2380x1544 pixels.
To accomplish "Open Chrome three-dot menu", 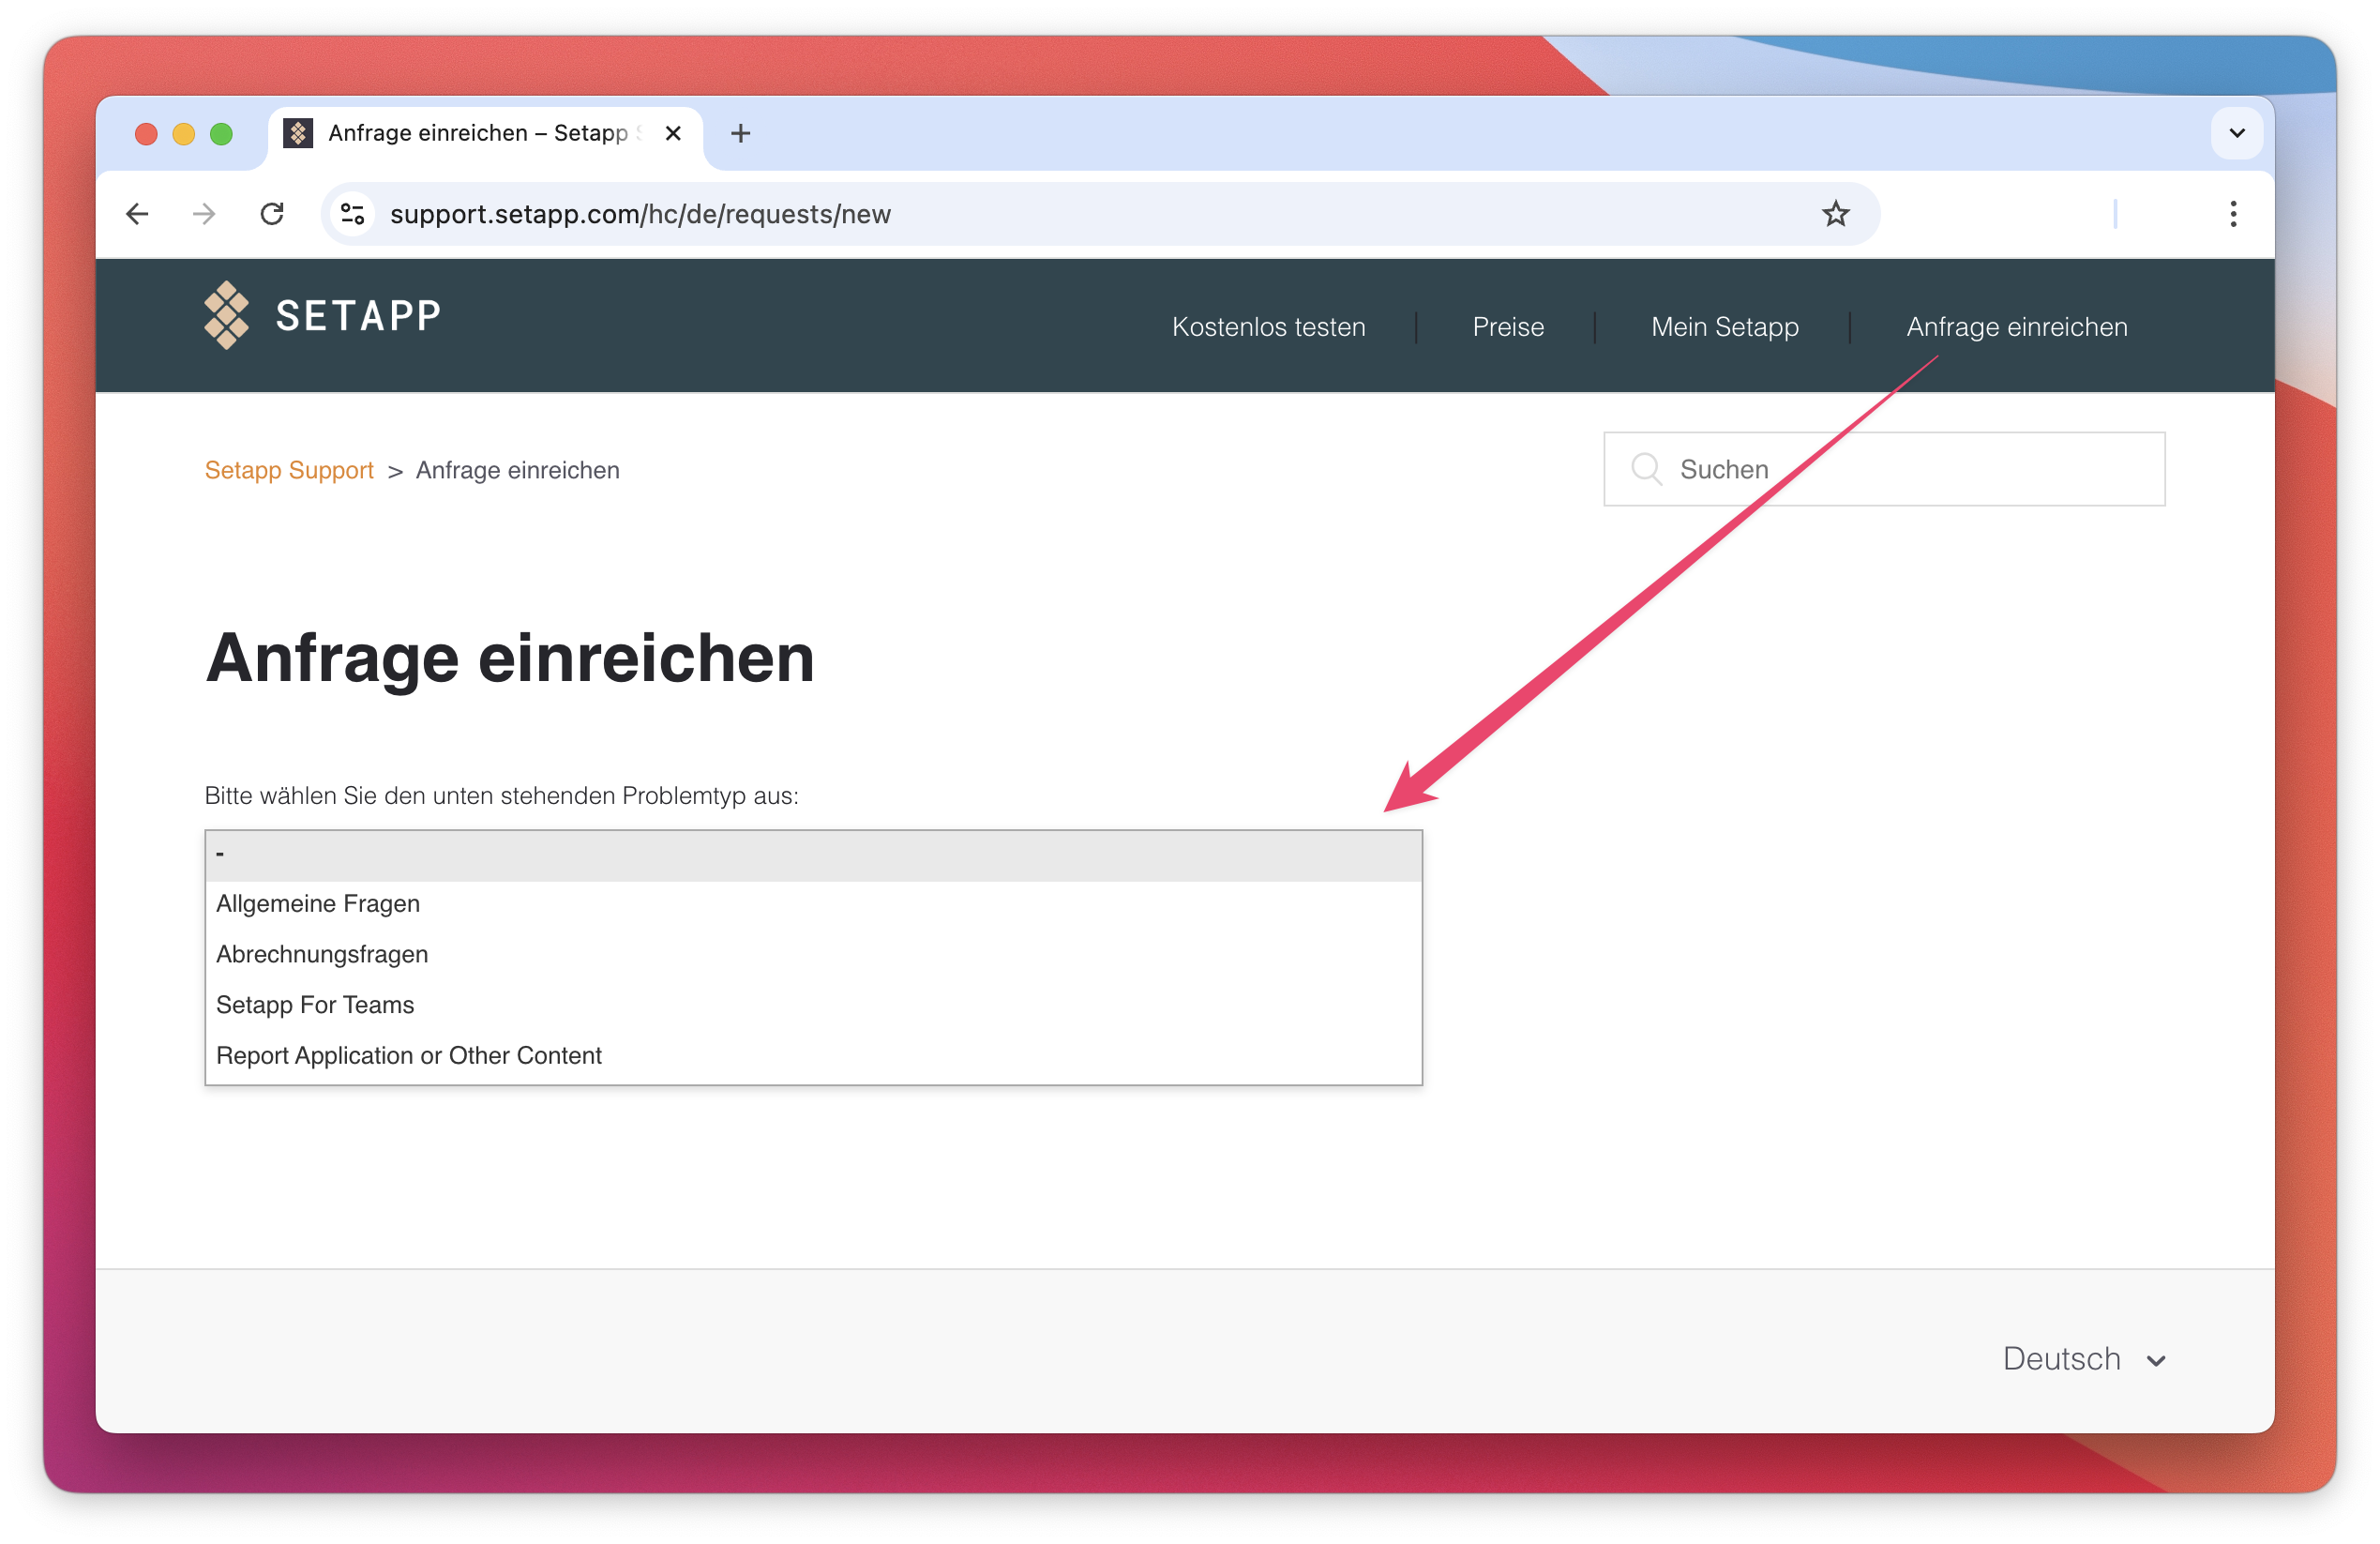I will tap(2233, 214).
